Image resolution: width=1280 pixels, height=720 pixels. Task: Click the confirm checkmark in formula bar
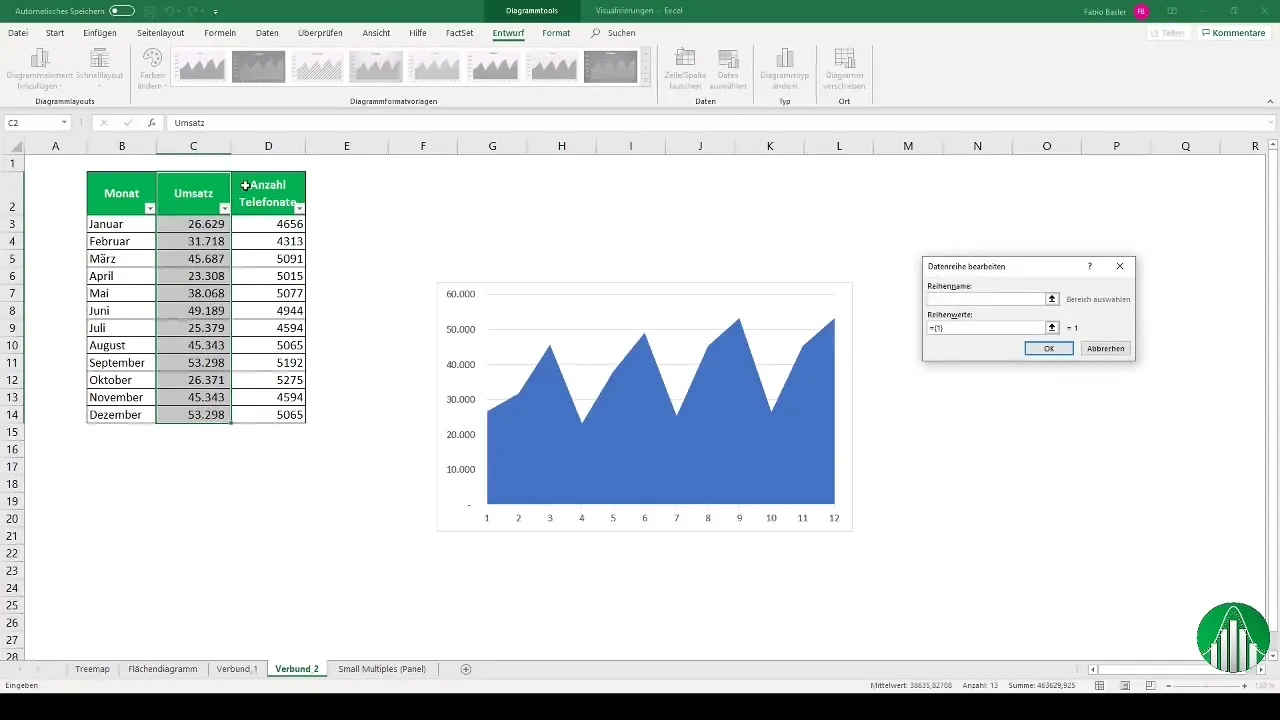[127, 123]
